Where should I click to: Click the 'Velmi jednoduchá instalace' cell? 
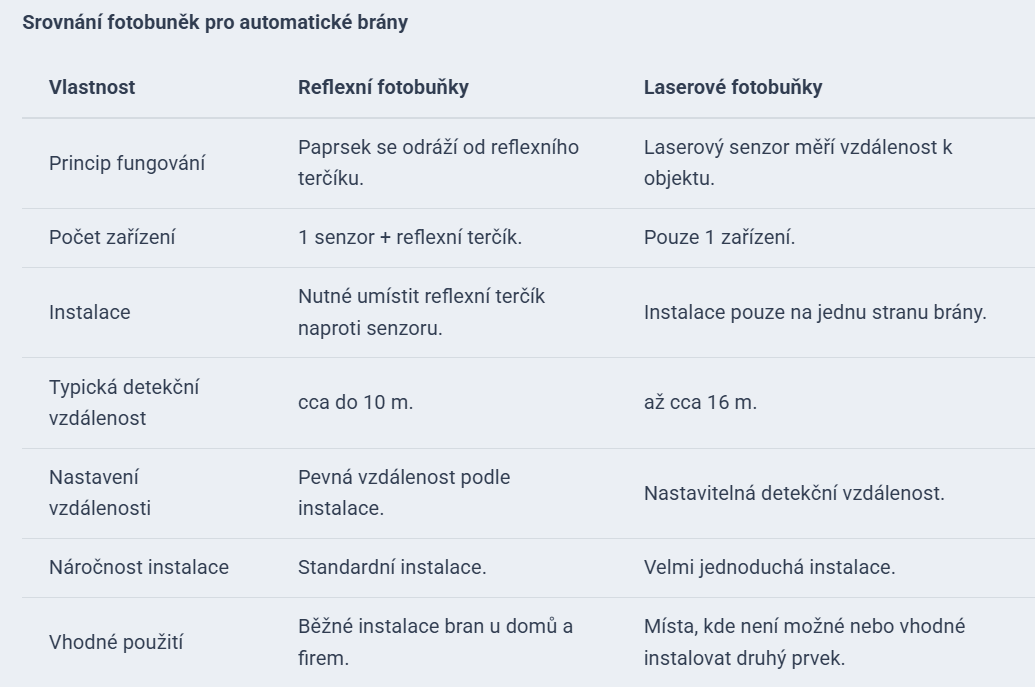[770, 567]
